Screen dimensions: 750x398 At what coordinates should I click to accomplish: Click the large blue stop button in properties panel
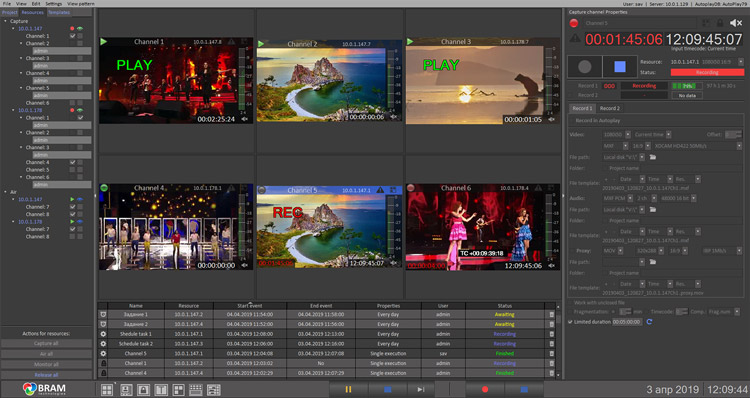[x=620, y=66]
